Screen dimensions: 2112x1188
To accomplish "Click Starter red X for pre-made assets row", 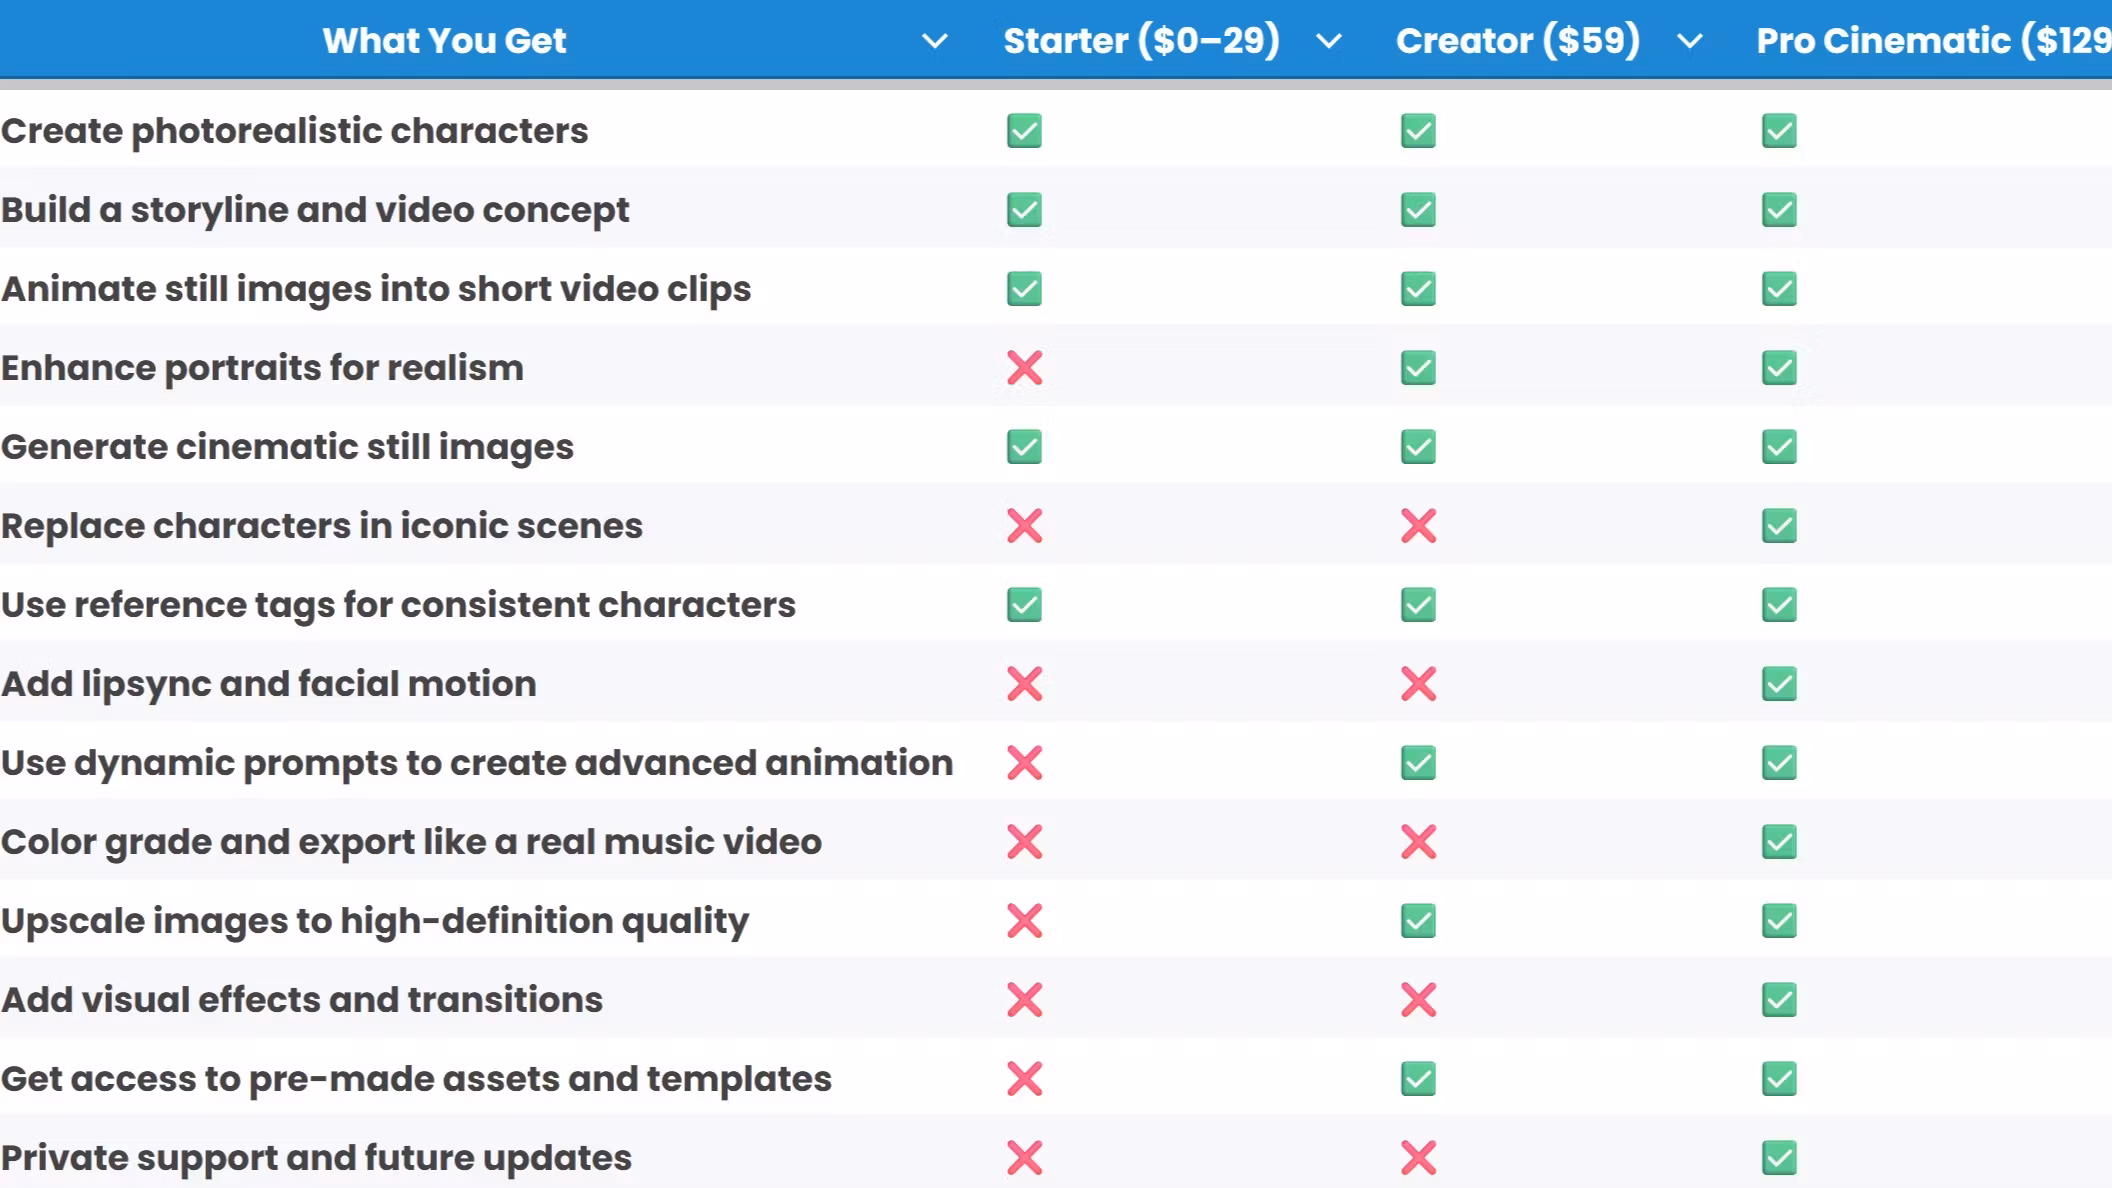I will [x=1024, y=1079].
